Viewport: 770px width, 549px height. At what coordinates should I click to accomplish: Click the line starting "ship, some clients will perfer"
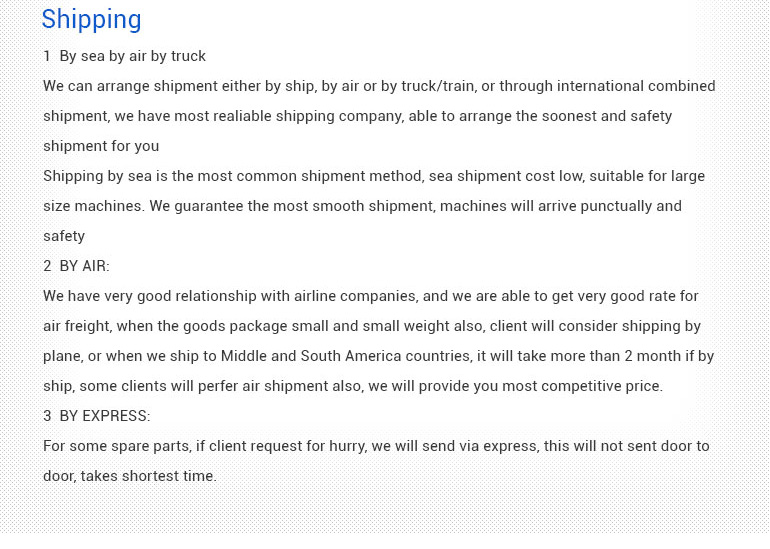[x=352, y=386]
